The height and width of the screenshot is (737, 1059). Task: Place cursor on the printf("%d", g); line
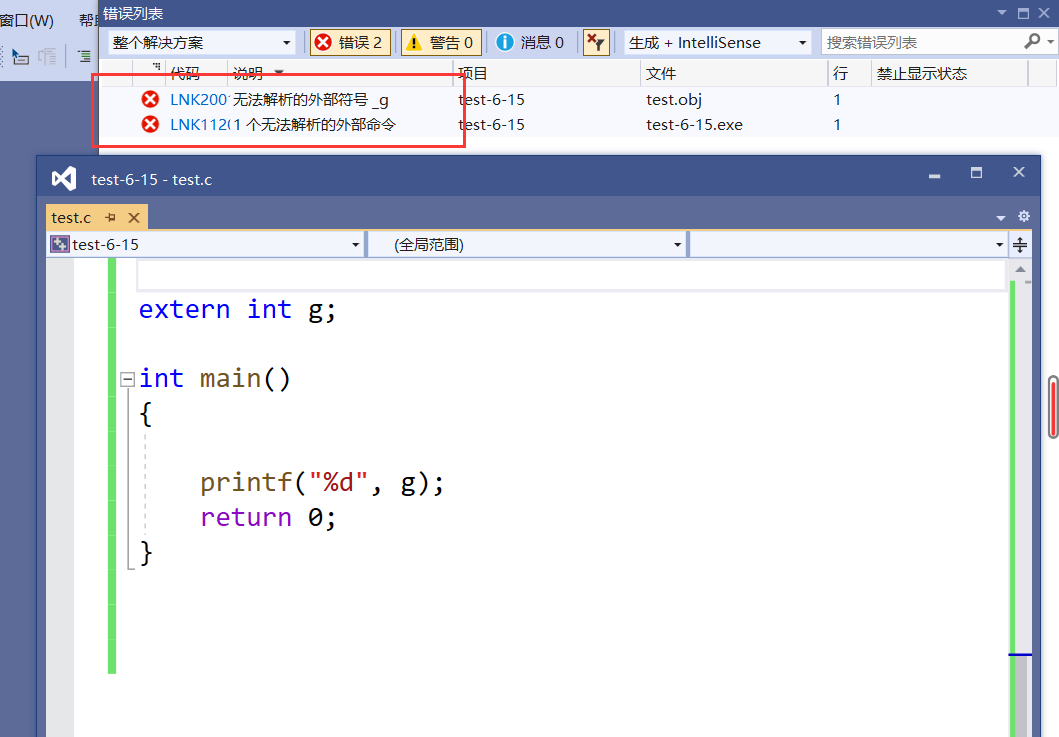[x=322, y=482]
